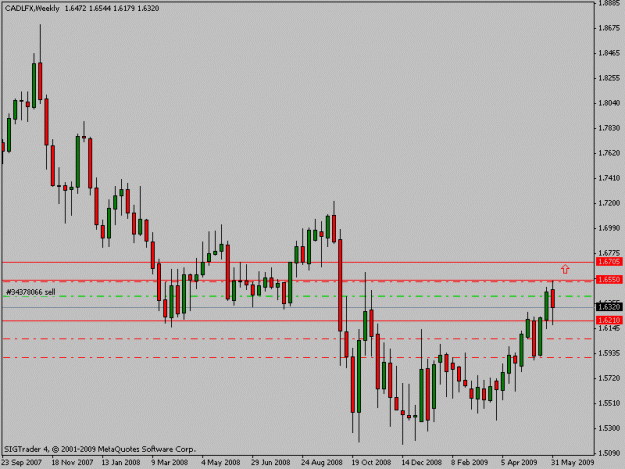Click the 31 May 2009 date label
Image resolution: width=625 pixels, height=469 pixels.
572,463
